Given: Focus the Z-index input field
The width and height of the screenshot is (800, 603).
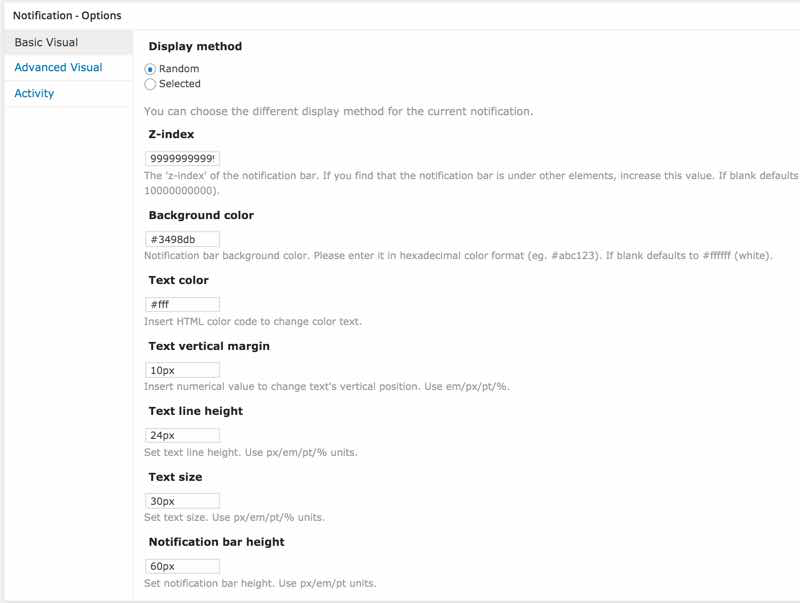Looking at the screenshot, I should 182,158.
